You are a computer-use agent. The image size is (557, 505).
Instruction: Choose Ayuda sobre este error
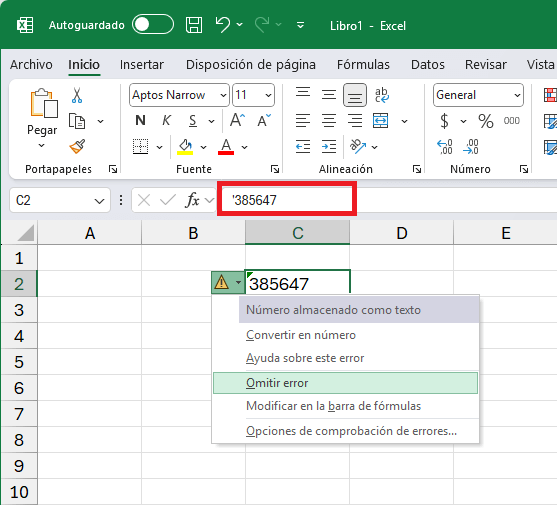tap(305, 358)
